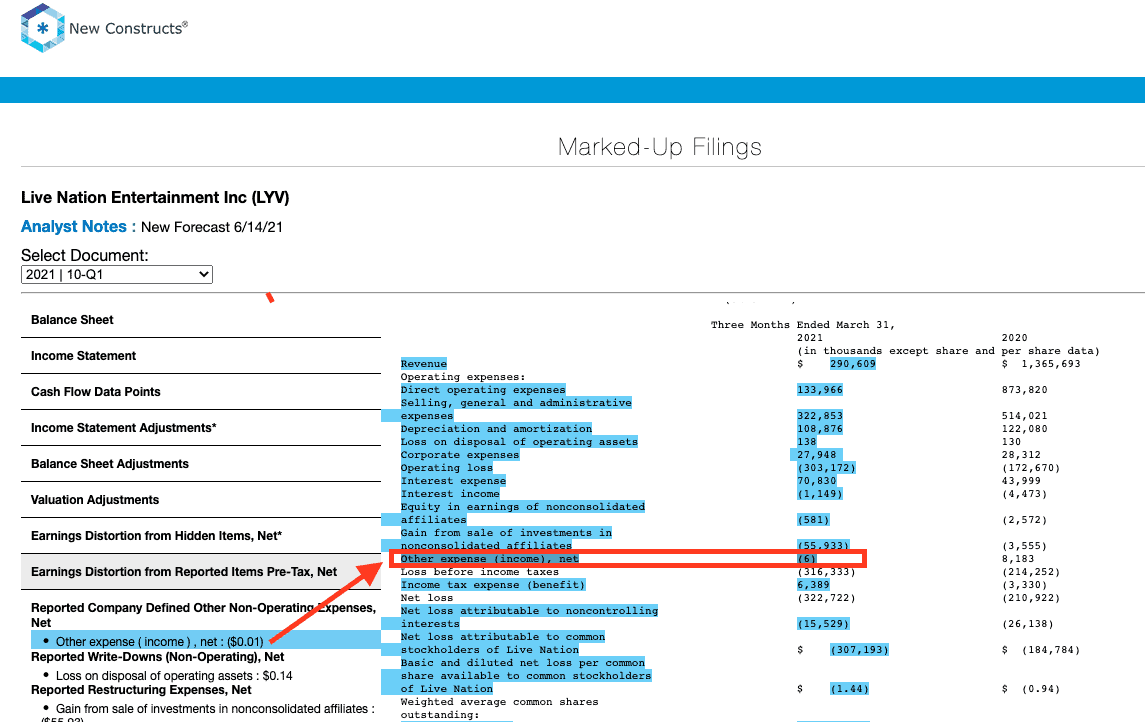
Task: Click the 70,830 value
Action: pyautogui.click(x=816, y=481)
